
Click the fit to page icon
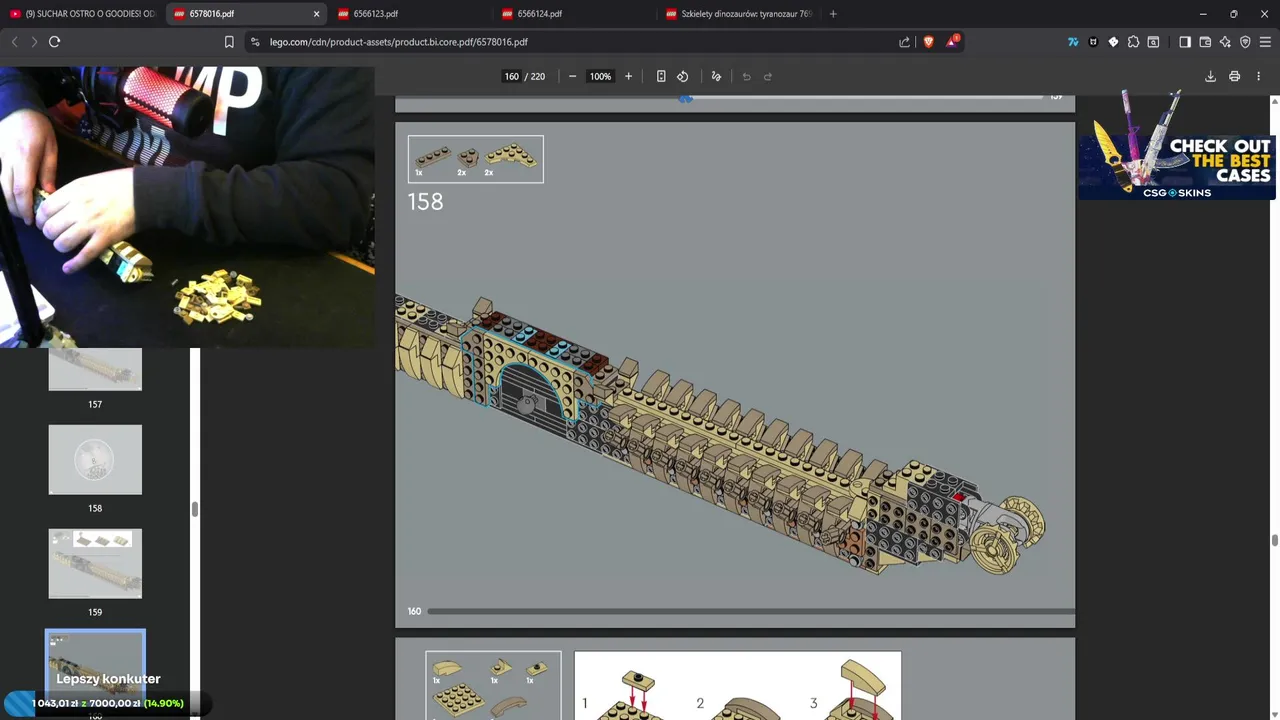point(661,76)
